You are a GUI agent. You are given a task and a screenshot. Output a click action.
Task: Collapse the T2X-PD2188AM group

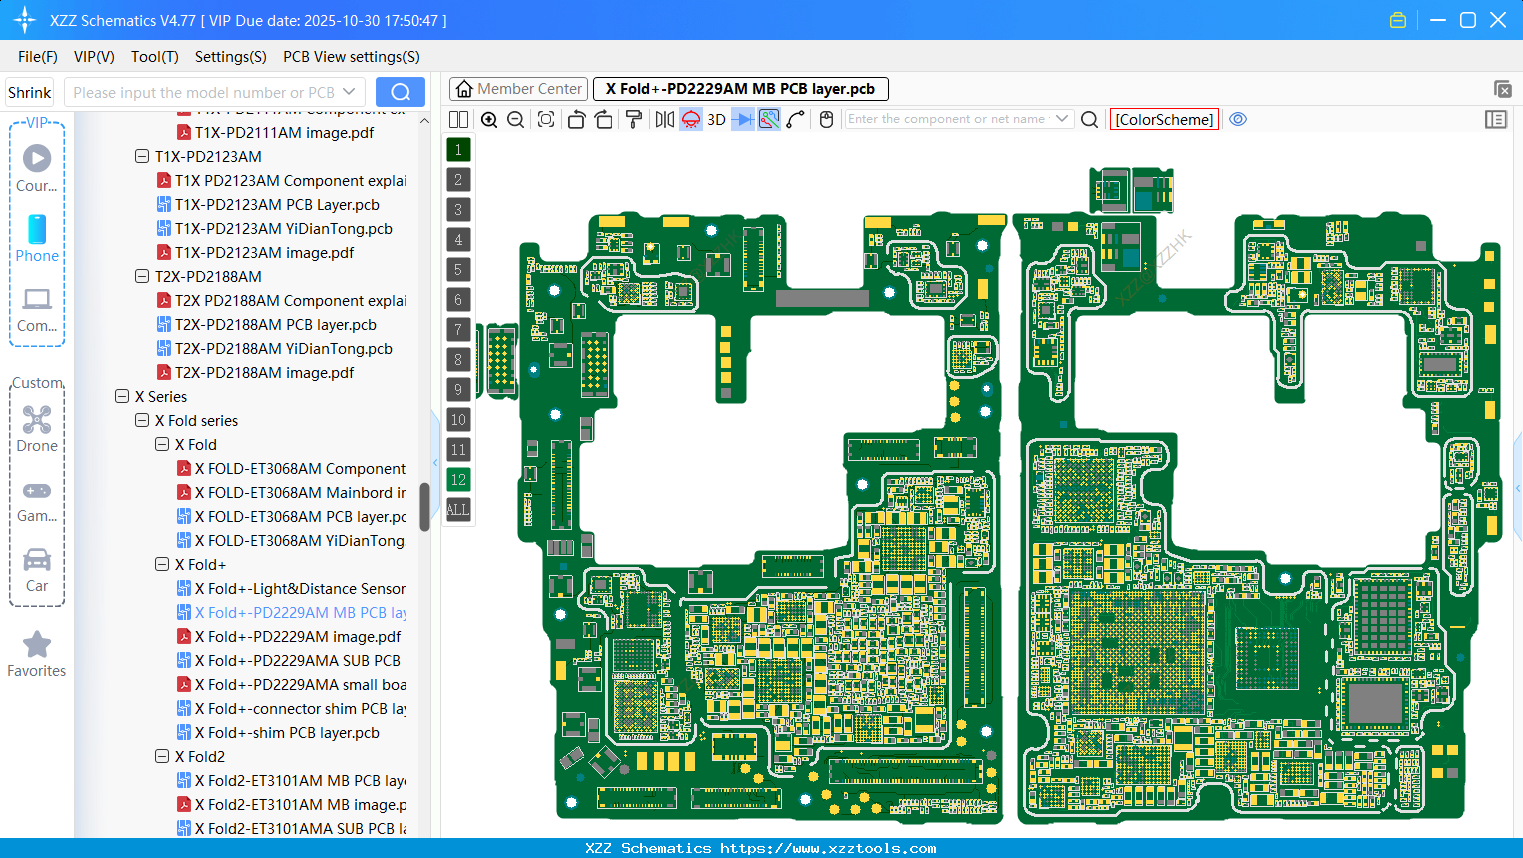(x=142, y=276)
